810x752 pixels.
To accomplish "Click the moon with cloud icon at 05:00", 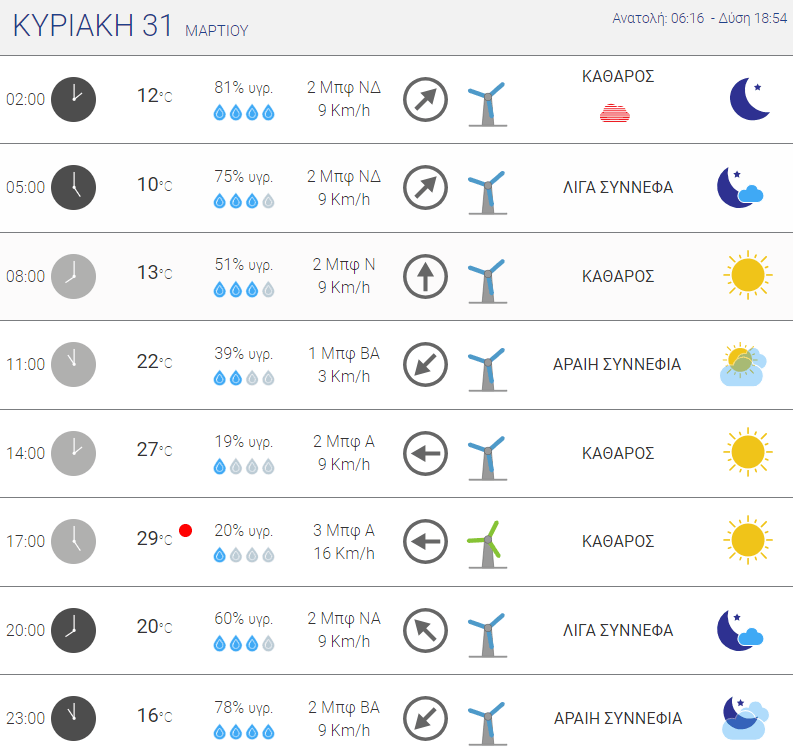I will click(x=740, y=187).
